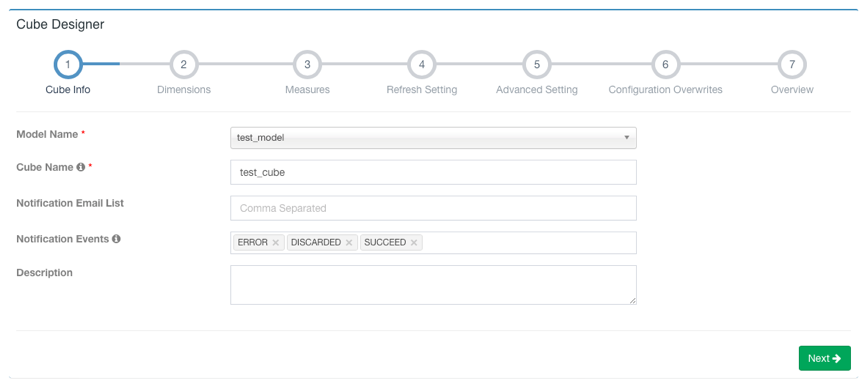864x379 pixels.
Task: Open step 6 Configuration Overwrites circle
Action: click(x=665, y=64)
